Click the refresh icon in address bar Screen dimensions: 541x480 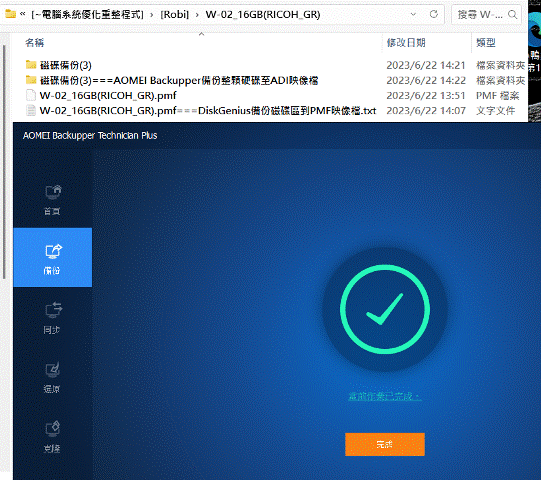[x=434, y=14]
